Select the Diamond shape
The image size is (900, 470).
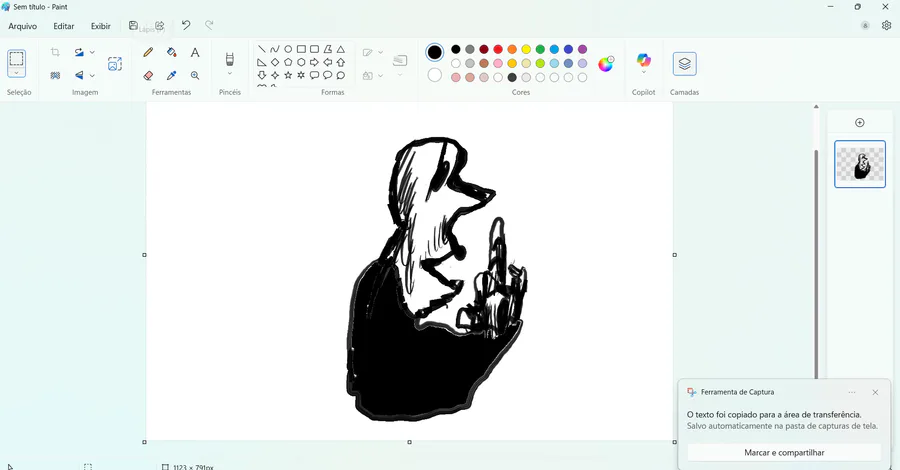275,62
